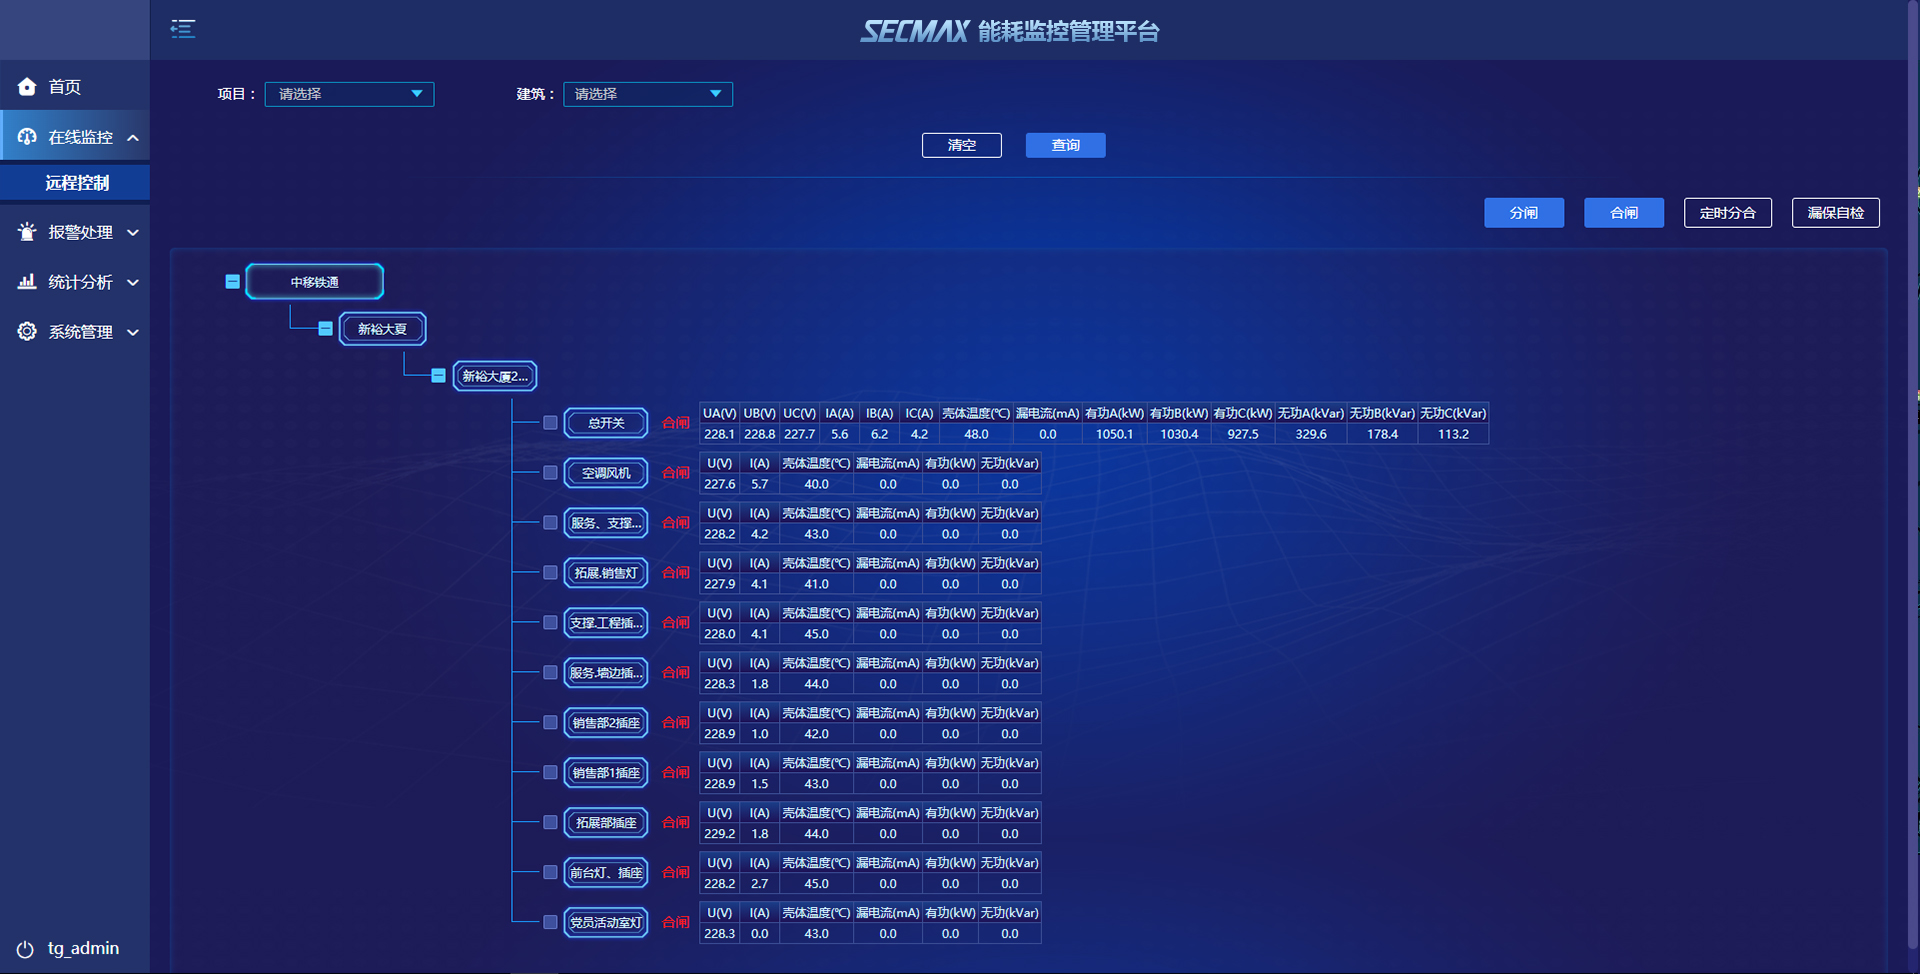
Task: Click the 销售部2插座 device node
Action: (x=606, y=723)
